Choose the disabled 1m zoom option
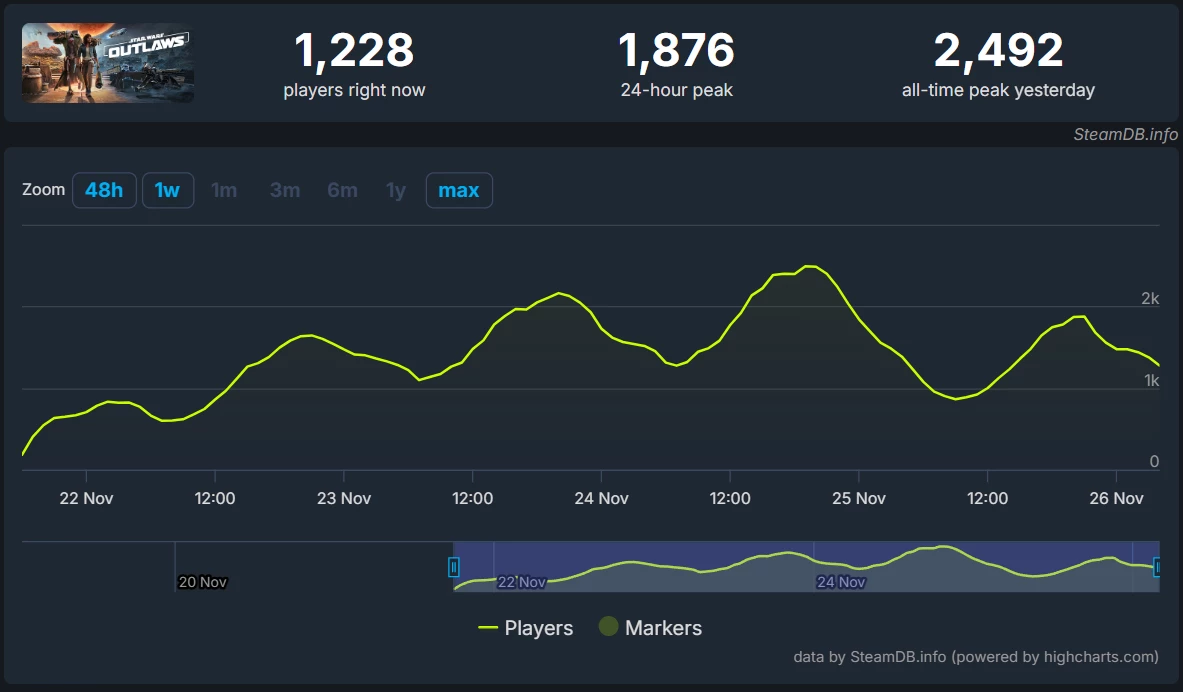 click(x=224, y=190)
